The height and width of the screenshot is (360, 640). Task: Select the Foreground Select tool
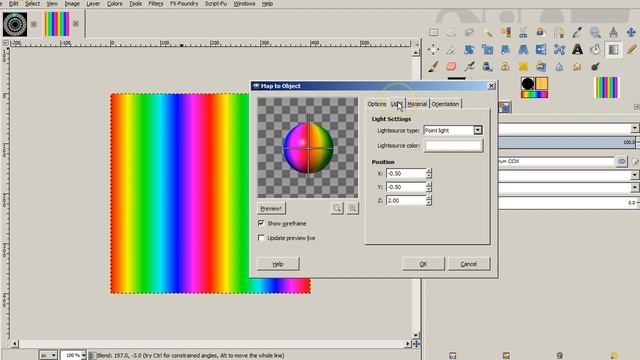point(541,32)
